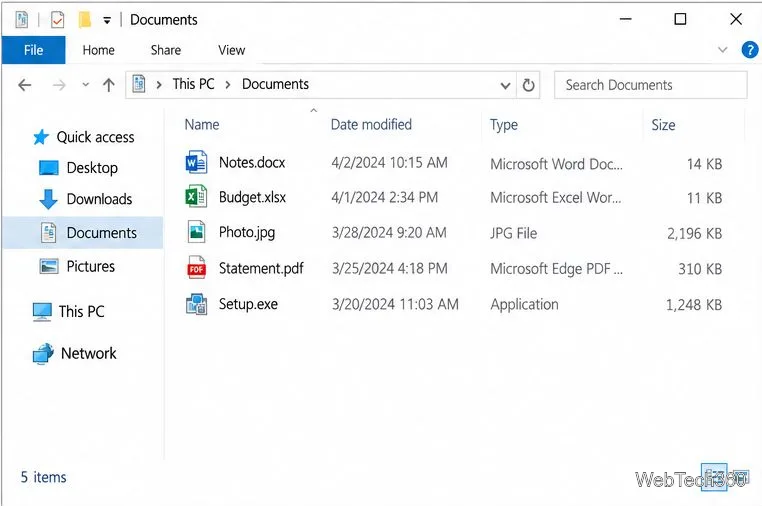The image size is (762, 506).
Task: Click chevron between This PC and Documents
Action: (x=227, y=85)
